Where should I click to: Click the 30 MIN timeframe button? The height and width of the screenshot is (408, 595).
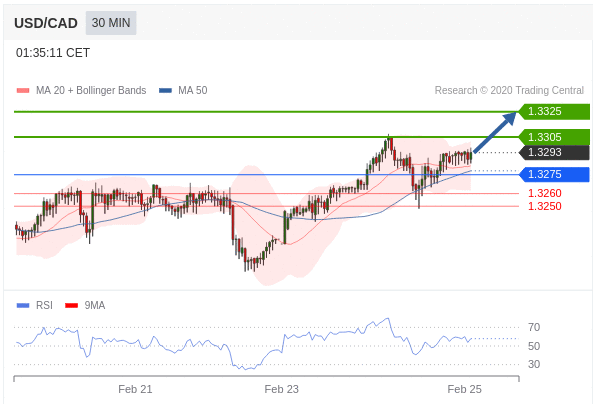tap(111, 23)
